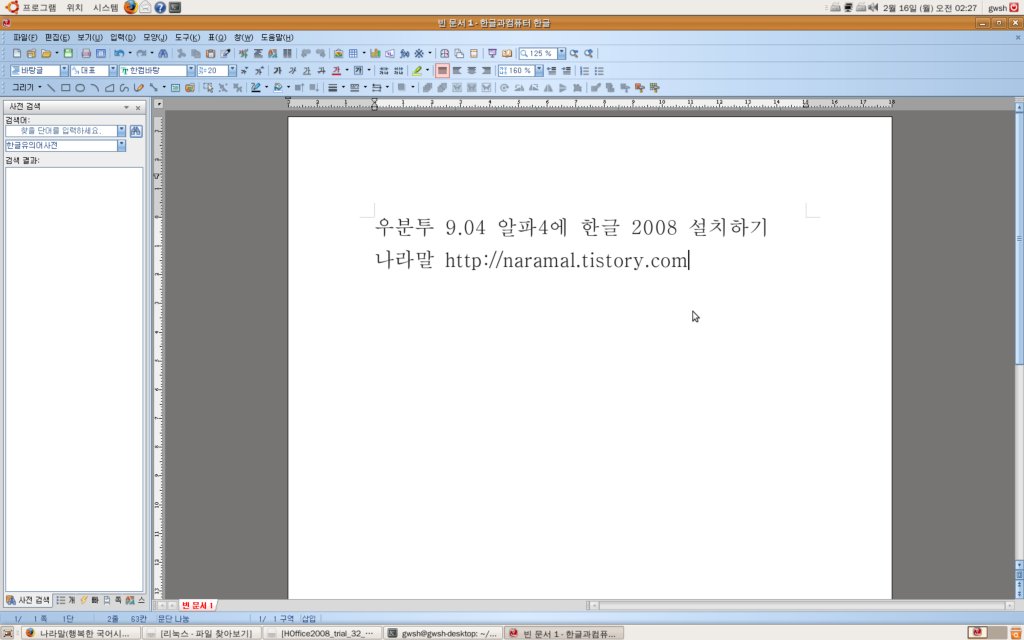Click the highlighter pen icon

pos(417,71)
